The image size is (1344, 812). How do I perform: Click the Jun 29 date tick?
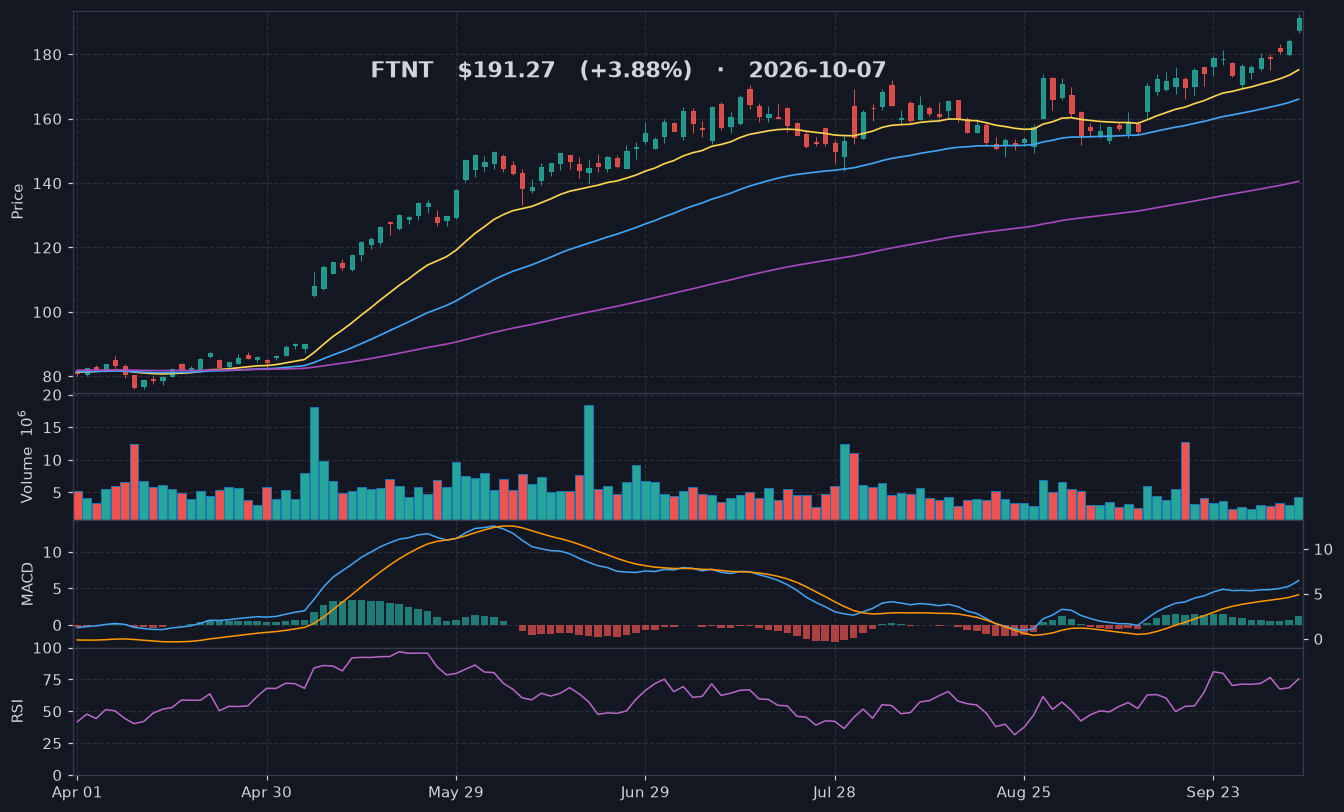(645, 792)
